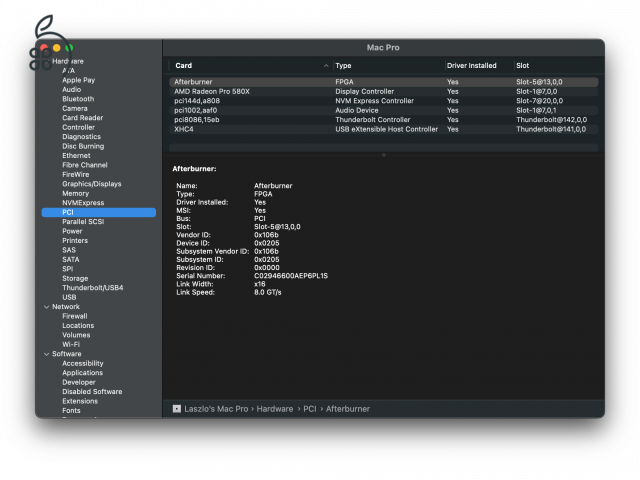The image size is (640, 480).
Task: Open Audio in the sidebar
Action: pyautogui.click(x=71, y=89)
